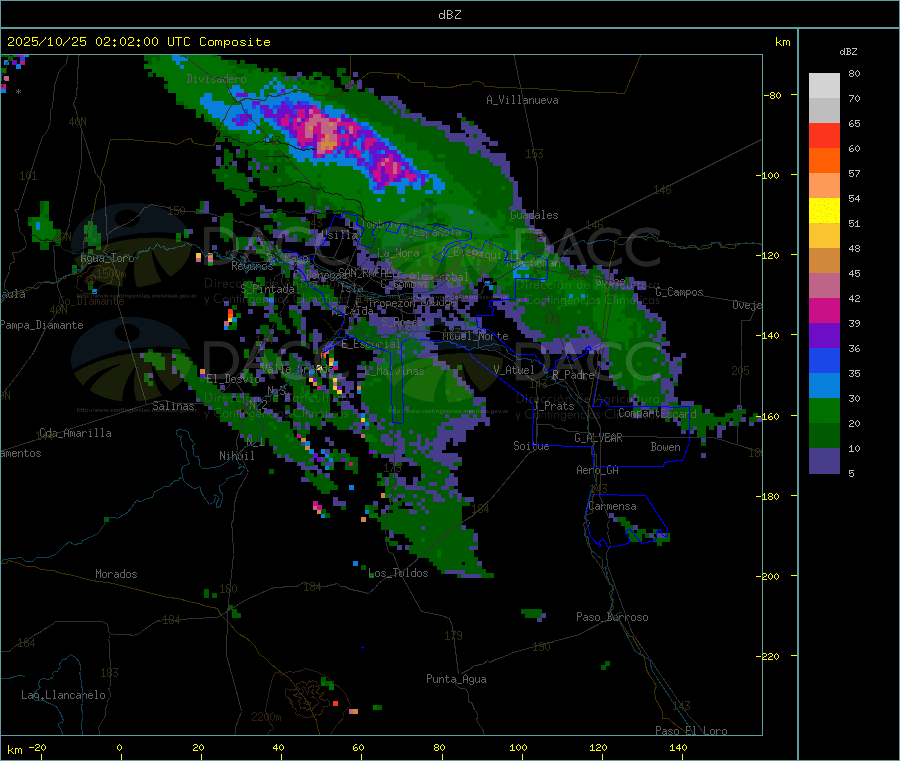Select the red 60 dBZ legend swatch
Viewport: 900px width, 761px height.
coord(824,135)
